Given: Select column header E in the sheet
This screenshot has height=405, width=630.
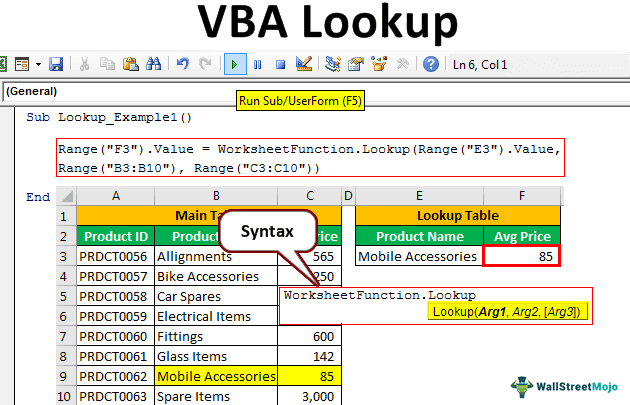Looking at the screenshot, I should 418,194.
